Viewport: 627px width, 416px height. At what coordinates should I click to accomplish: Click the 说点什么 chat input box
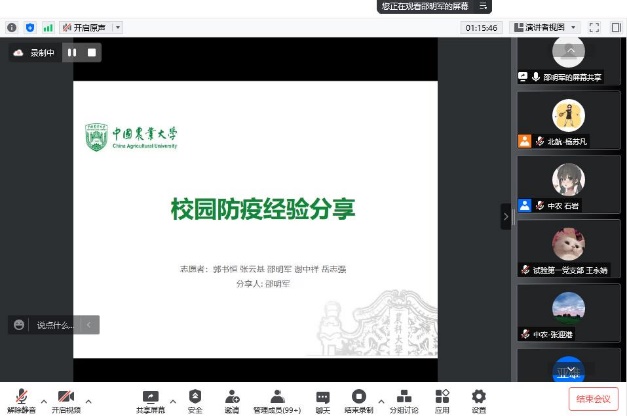[55, 325]
